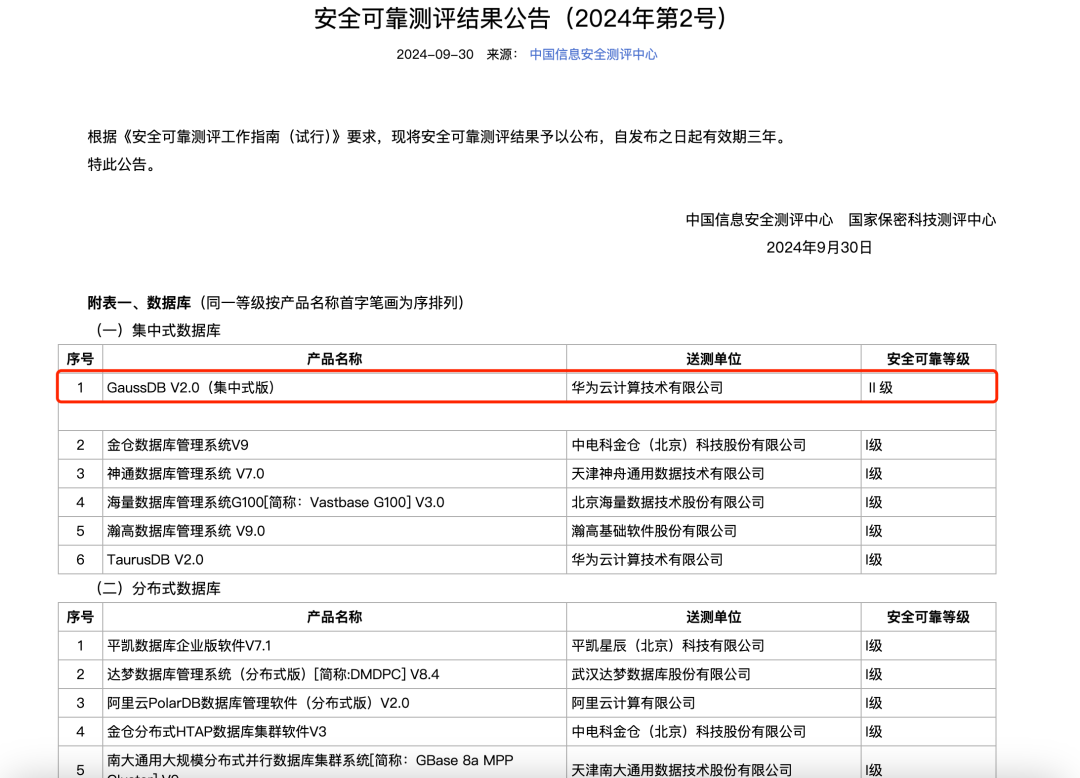1080x778 pixels.
Task: Select the 海量数据库管理系统G100 Vastbase cell
Action: pyautogui.click(x=335, y=503)
